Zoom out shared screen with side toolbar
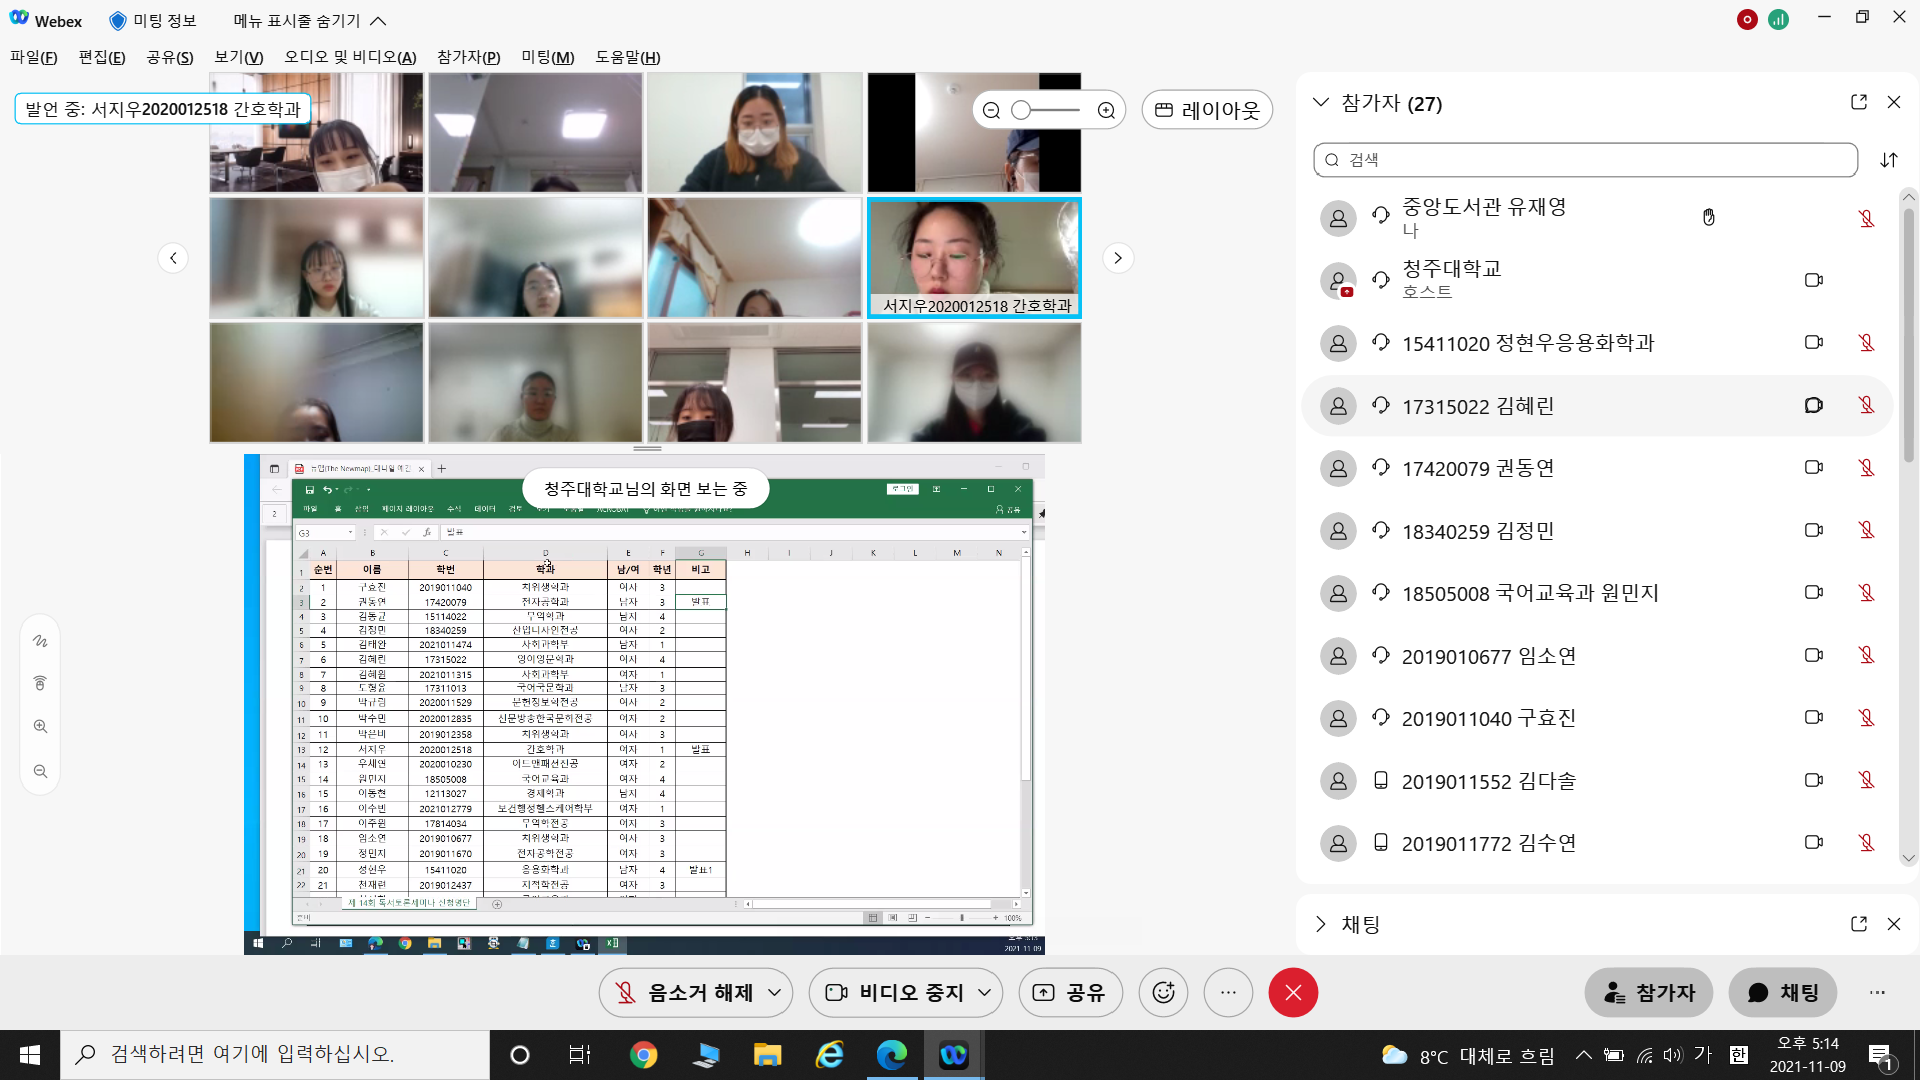Image resolution: width=1920 pixels, height=1080 pixels. click(40, 771)
